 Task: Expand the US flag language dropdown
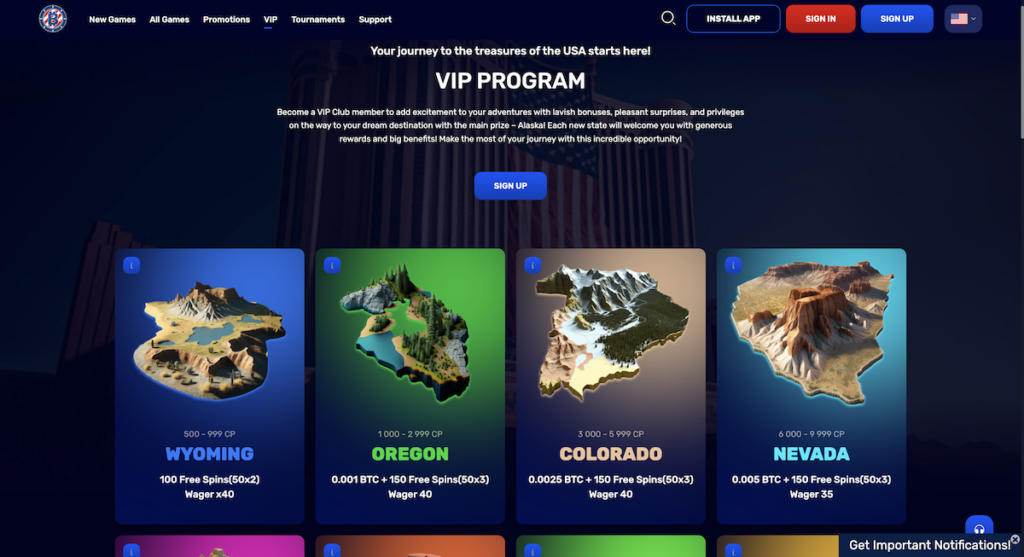(963, 19)
